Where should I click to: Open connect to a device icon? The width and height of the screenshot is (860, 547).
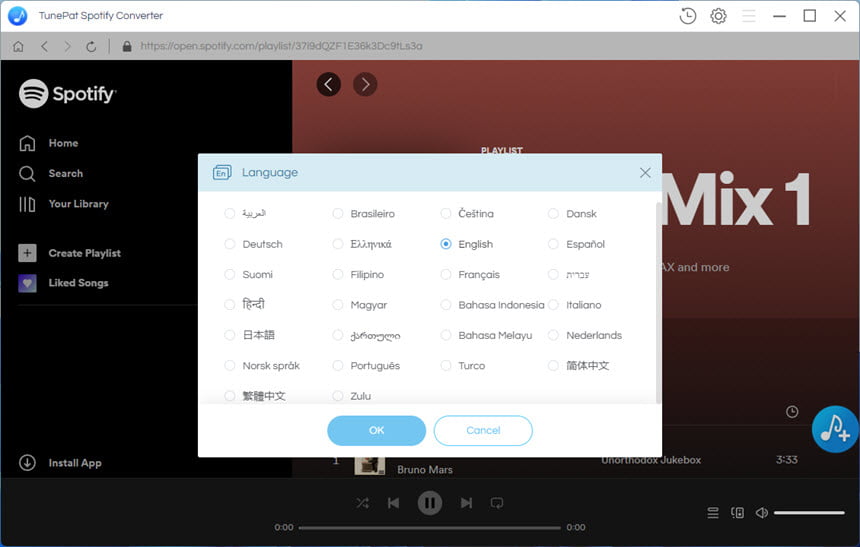[x=738, y=513]
